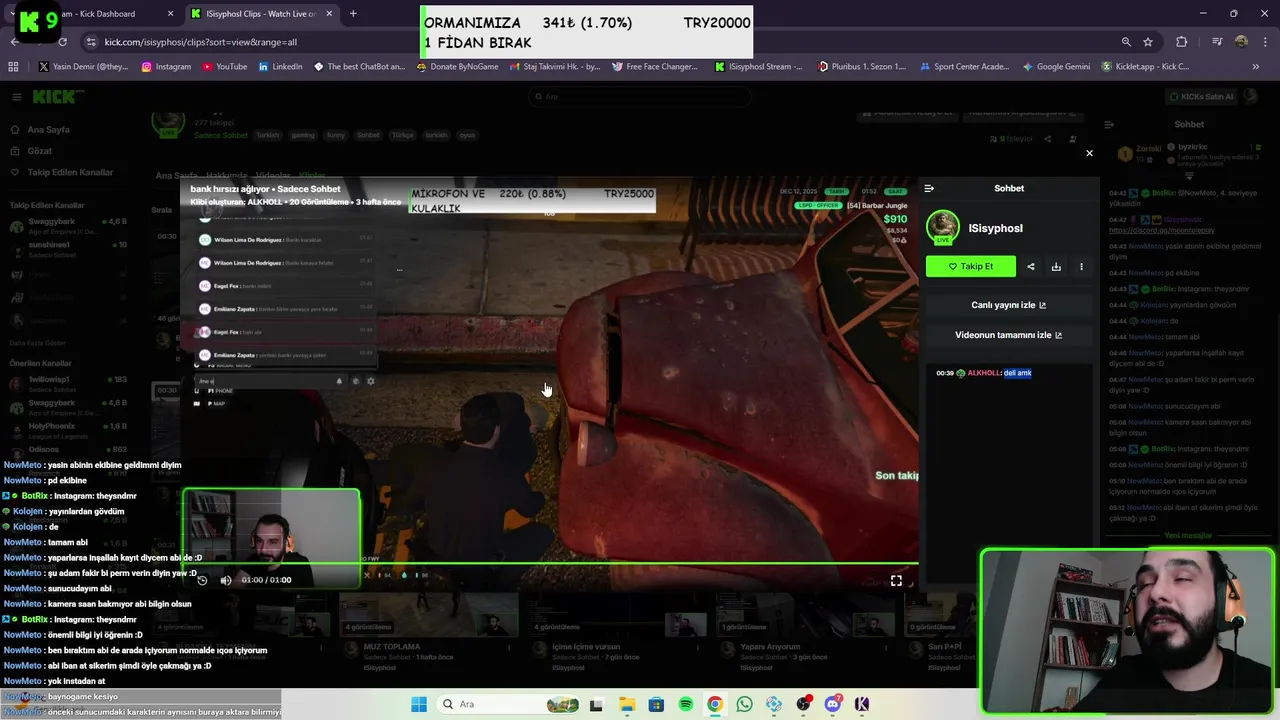Download the clip

tap(1056, 267)
